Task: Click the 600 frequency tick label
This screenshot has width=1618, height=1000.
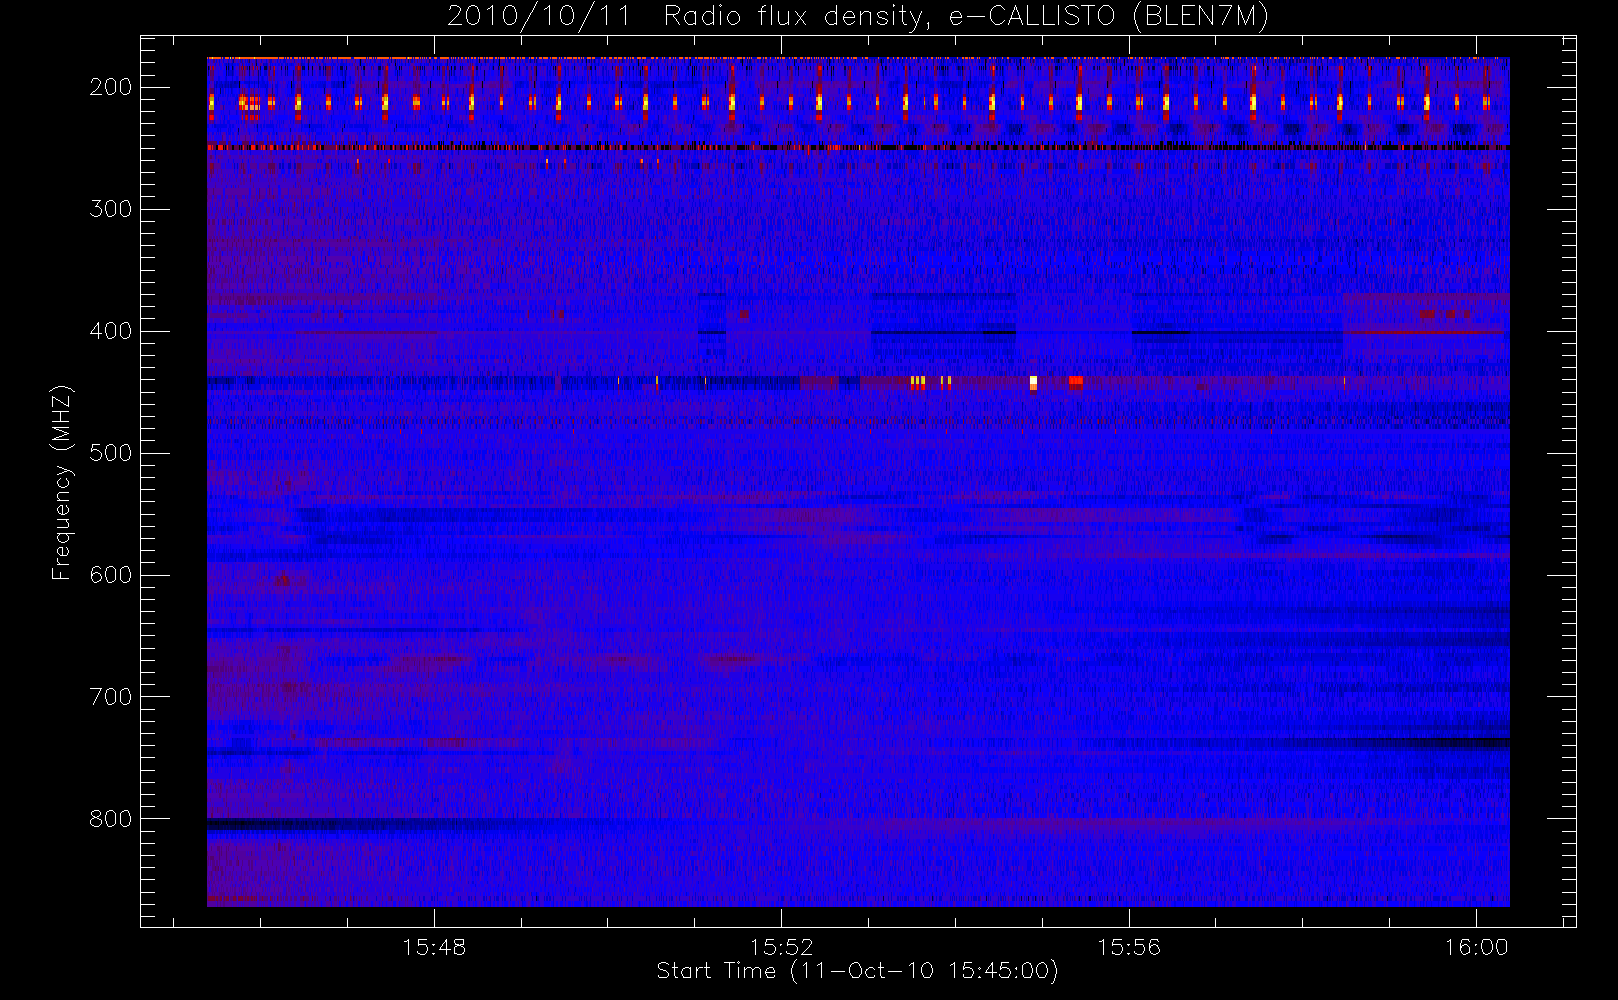Action: [x=111, y=575]
